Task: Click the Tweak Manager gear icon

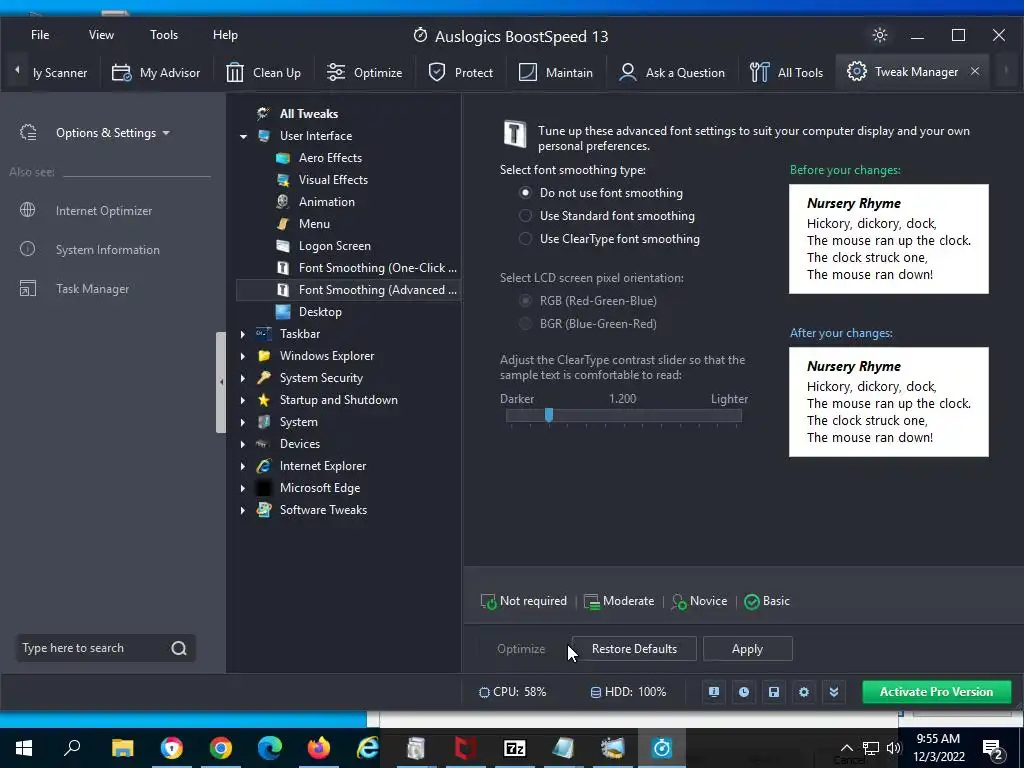Action: point(856,72)
